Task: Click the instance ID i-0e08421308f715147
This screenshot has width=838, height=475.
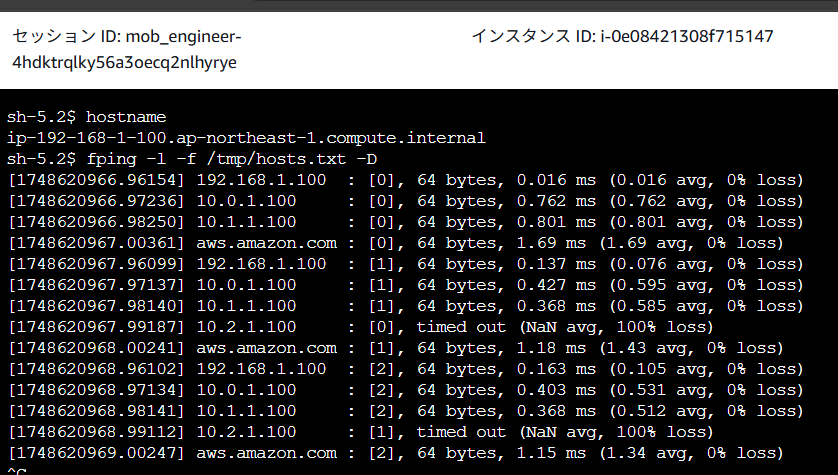Action: pyautogui.click(x=687, y=36)
